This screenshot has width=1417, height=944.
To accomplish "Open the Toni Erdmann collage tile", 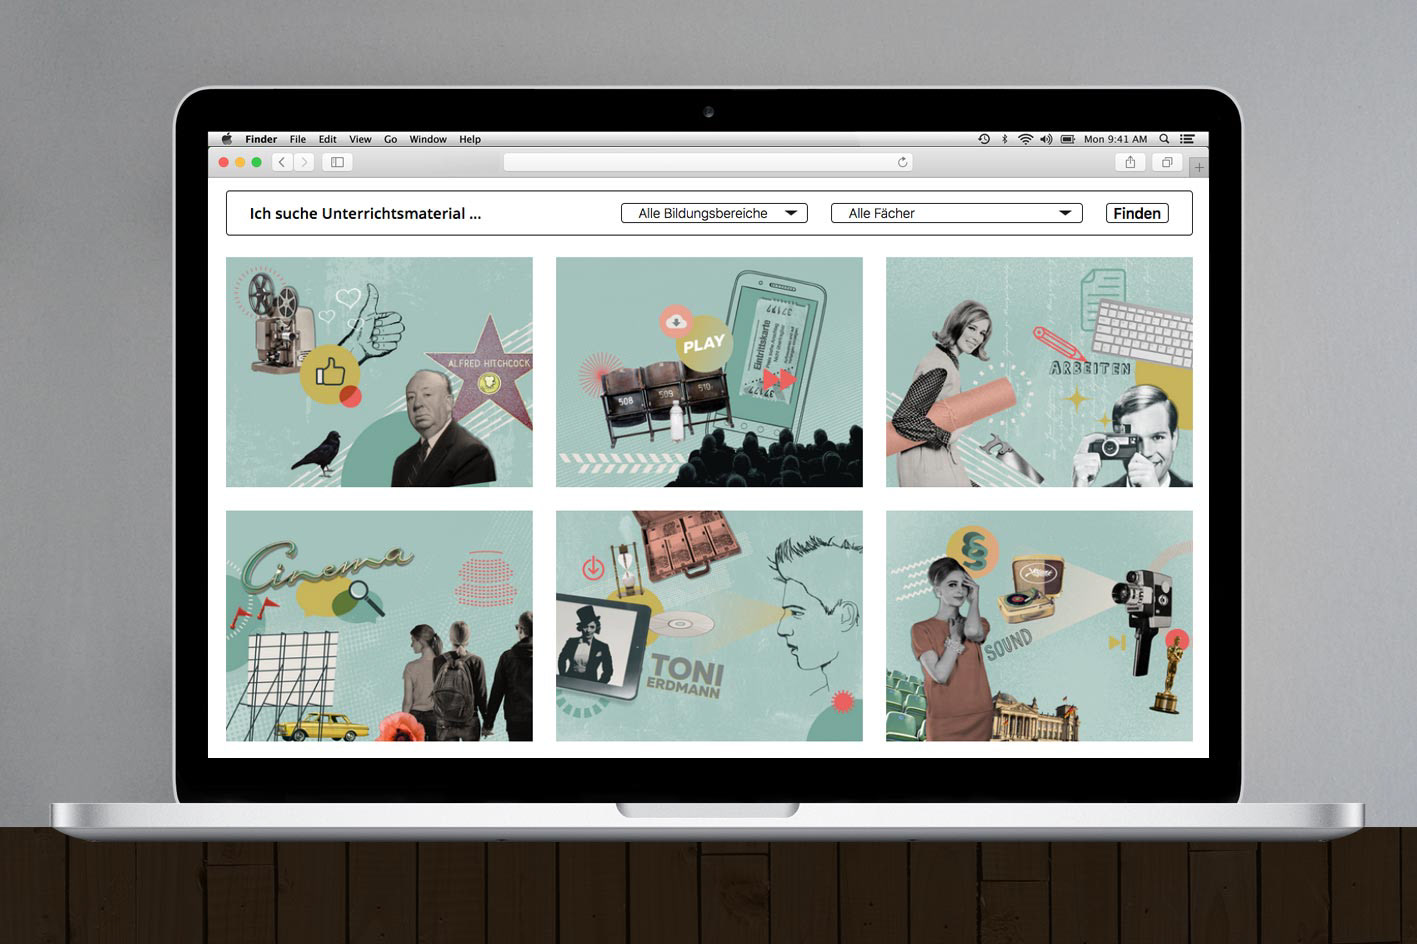I will pyautogui.click(x=709, y=626).
